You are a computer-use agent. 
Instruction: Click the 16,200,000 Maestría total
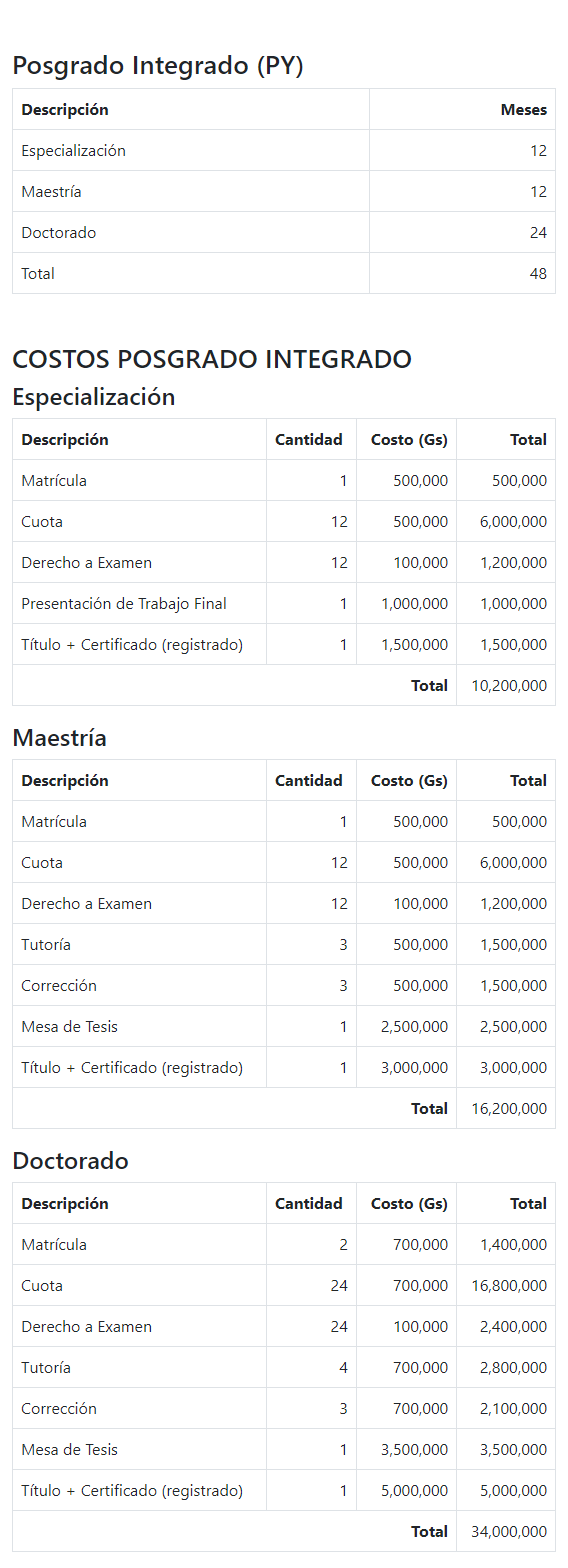tap(506, 1109)
